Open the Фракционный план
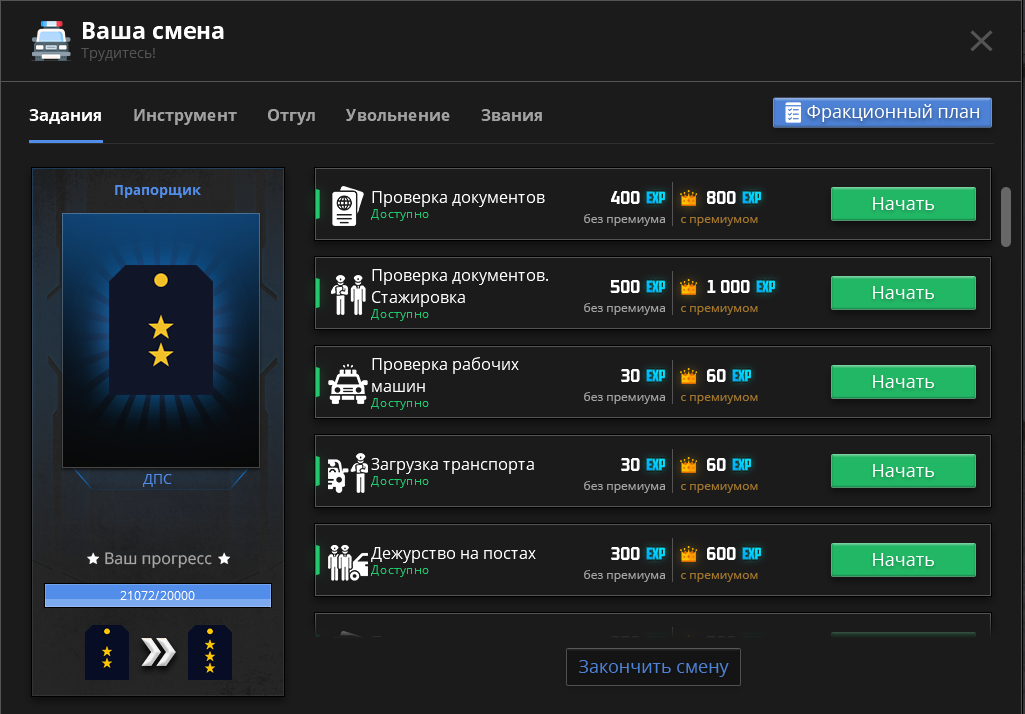The height and width of the screenshot is (714, 1025). coord(882,112)
